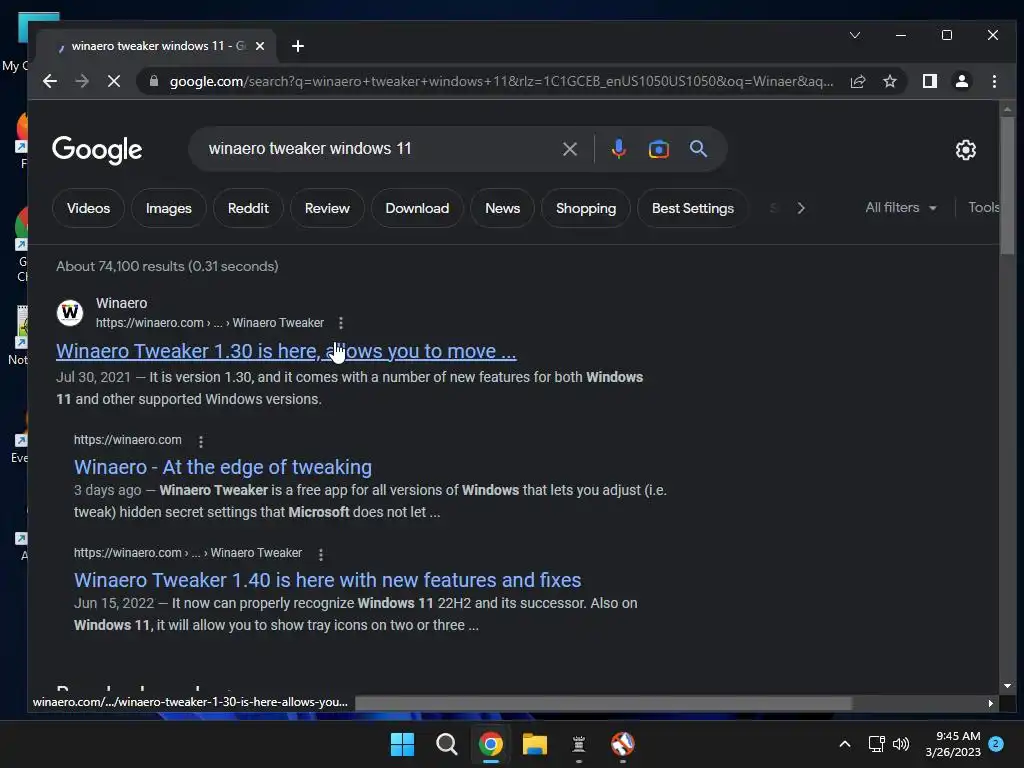Click the forward navigation arrow
1024x768 pixels.
click(82, 81)
